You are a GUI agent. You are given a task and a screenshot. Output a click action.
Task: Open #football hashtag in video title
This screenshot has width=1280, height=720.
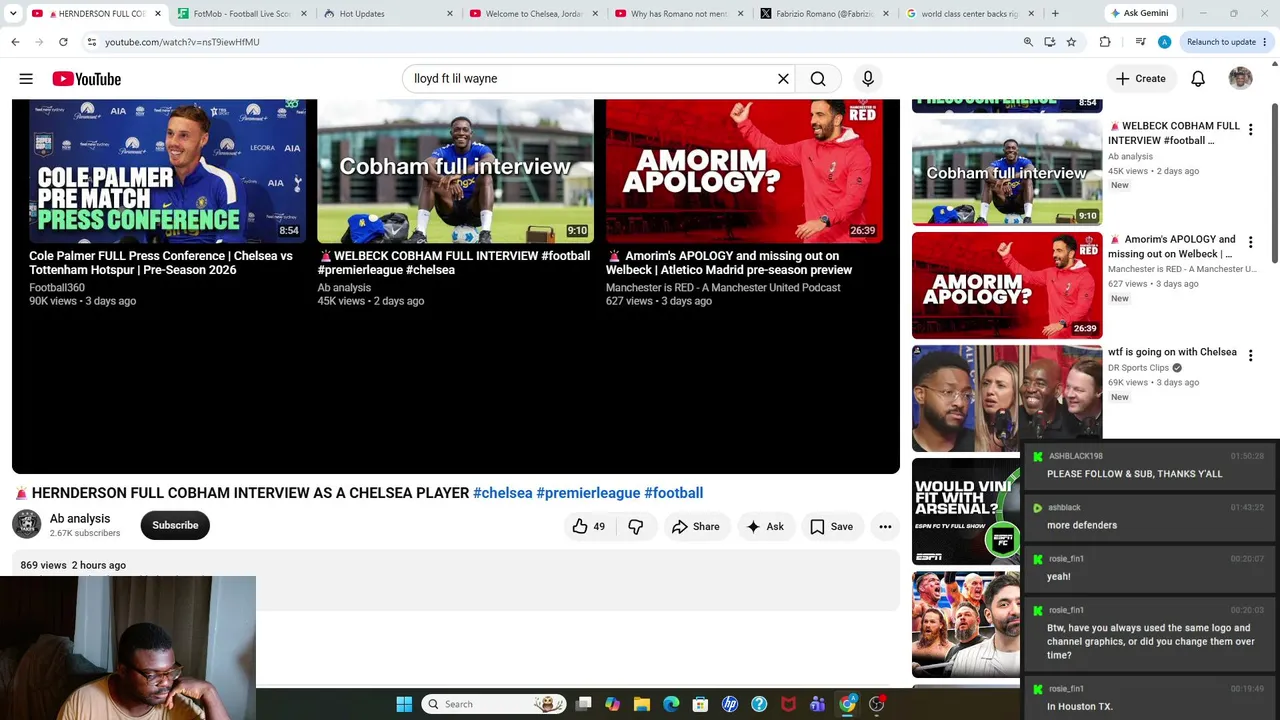[x=674, y=493]
